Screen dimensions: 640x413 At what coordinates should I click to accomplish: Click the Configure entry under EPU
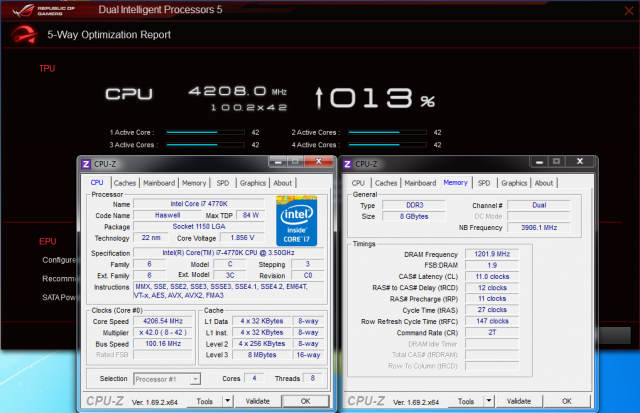point(59,260)
